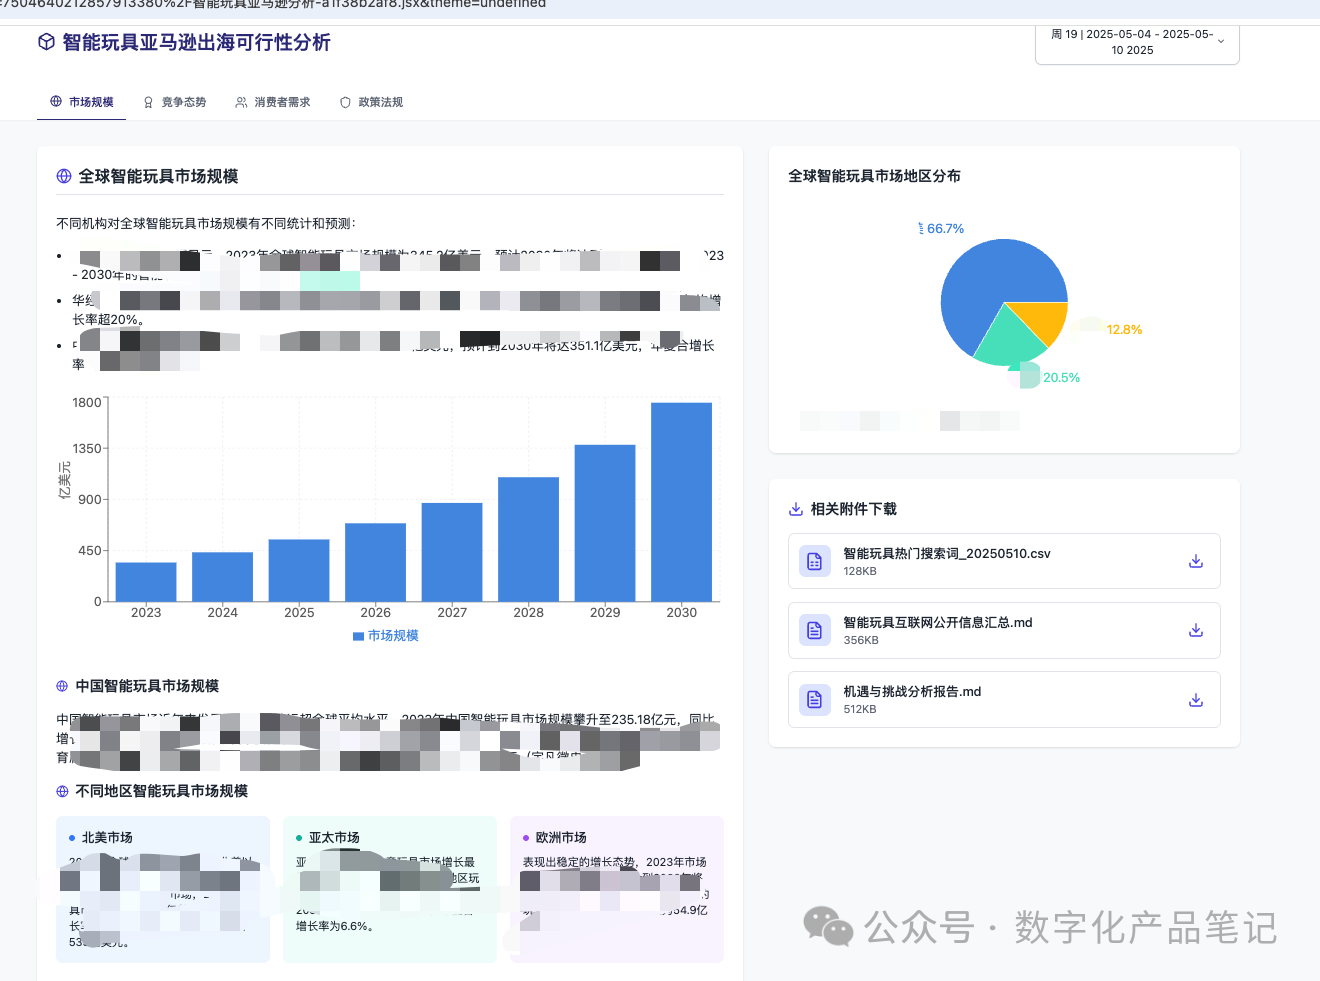The image size is (1320, 981).
Task: Click the globe icon beside 市场规模 tab
Action: pos(56,101)
